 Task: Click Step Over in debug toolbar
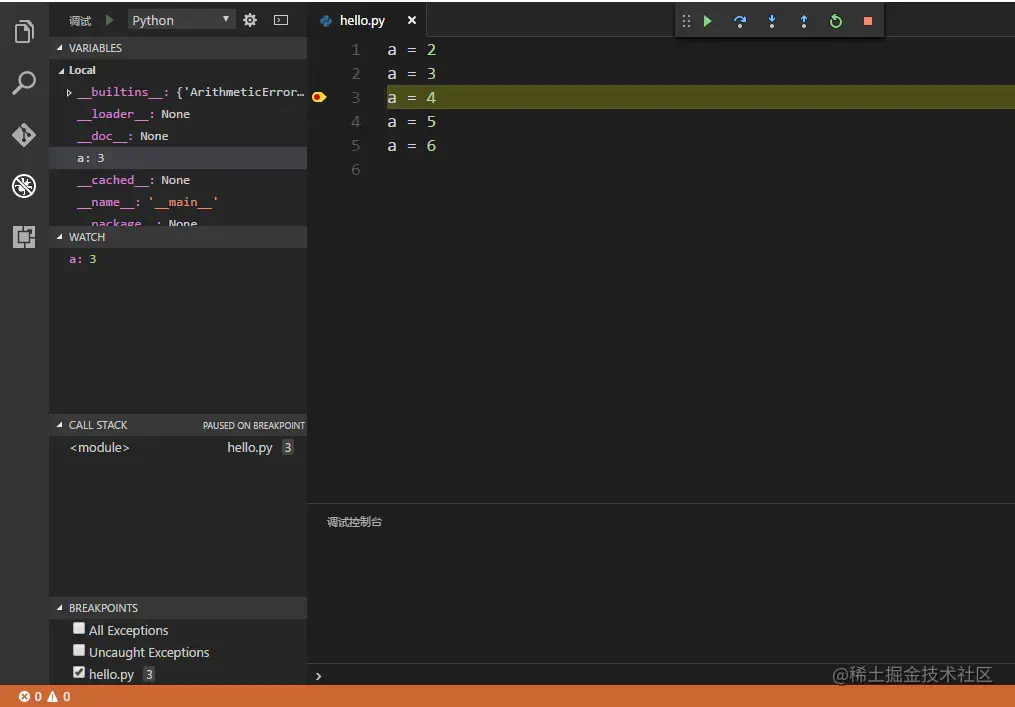point(740,21)
